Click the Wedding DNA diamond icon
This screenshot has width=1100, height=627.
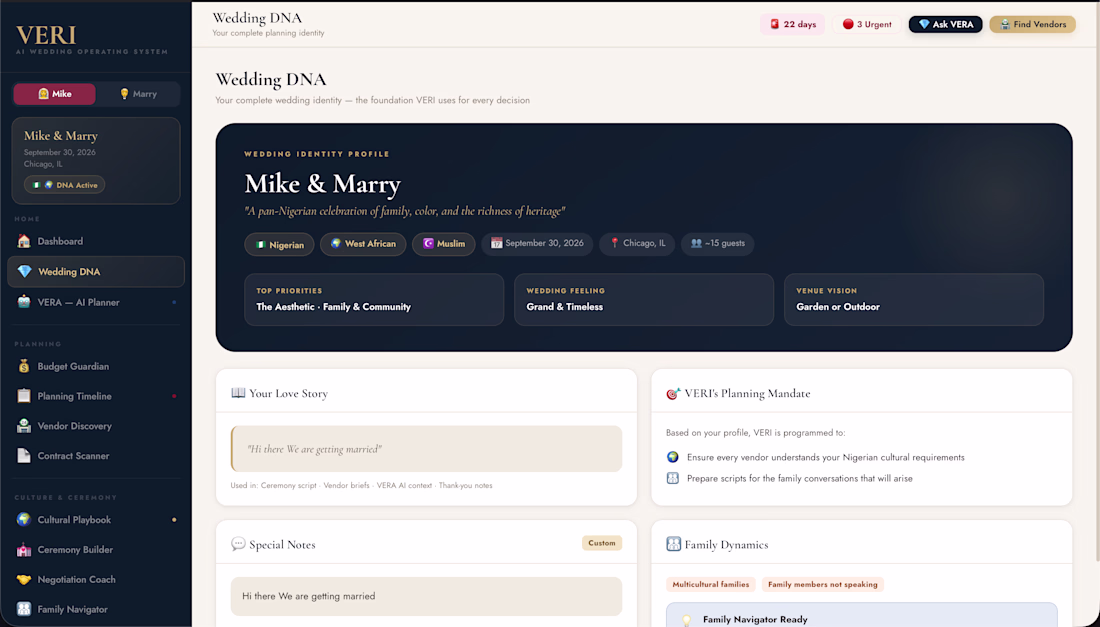(25, 271)
